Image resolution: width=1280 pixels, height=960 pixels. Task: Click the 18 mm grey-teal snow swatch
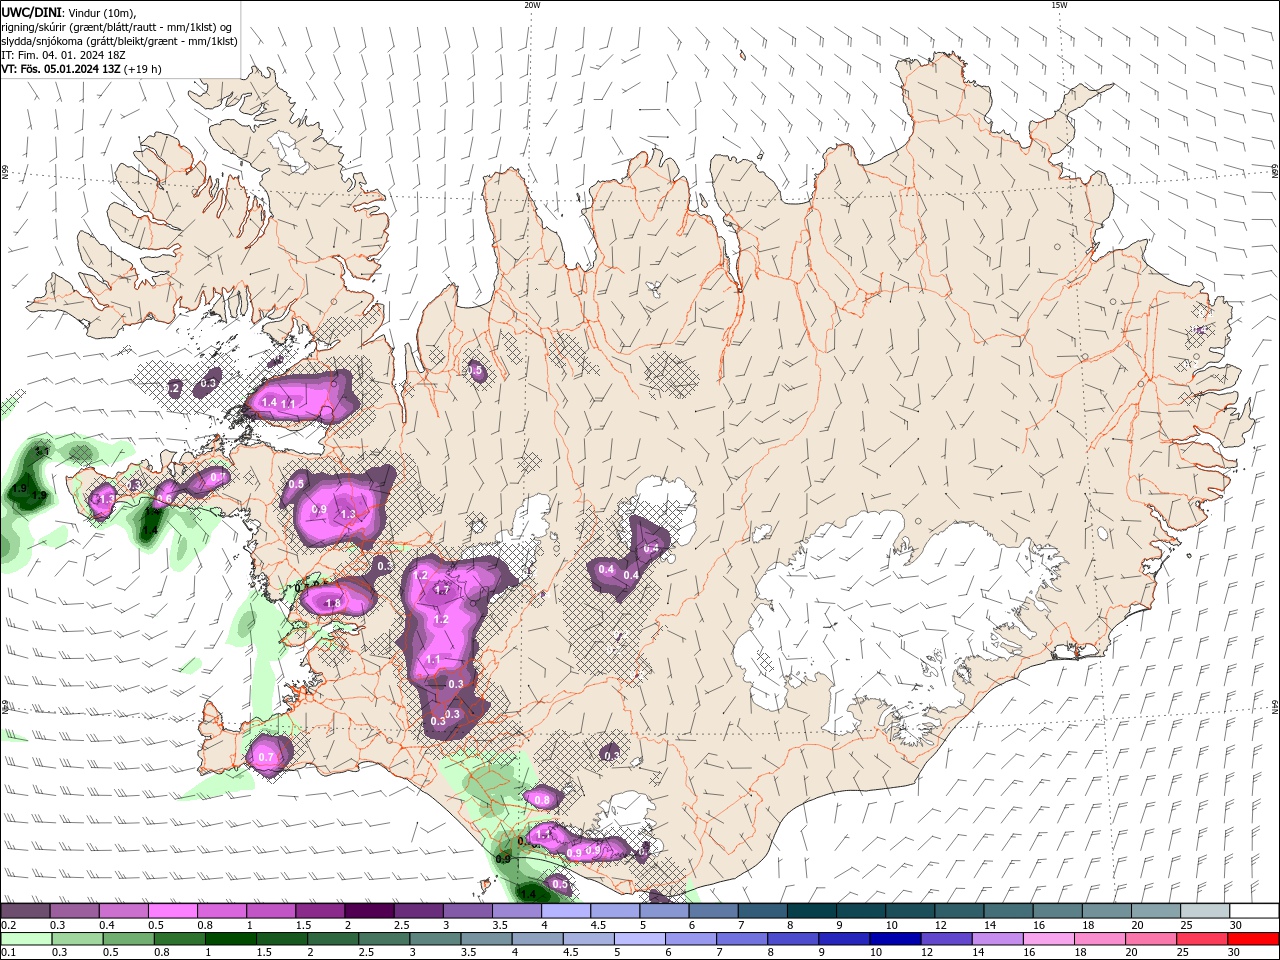coord(1107,911)
